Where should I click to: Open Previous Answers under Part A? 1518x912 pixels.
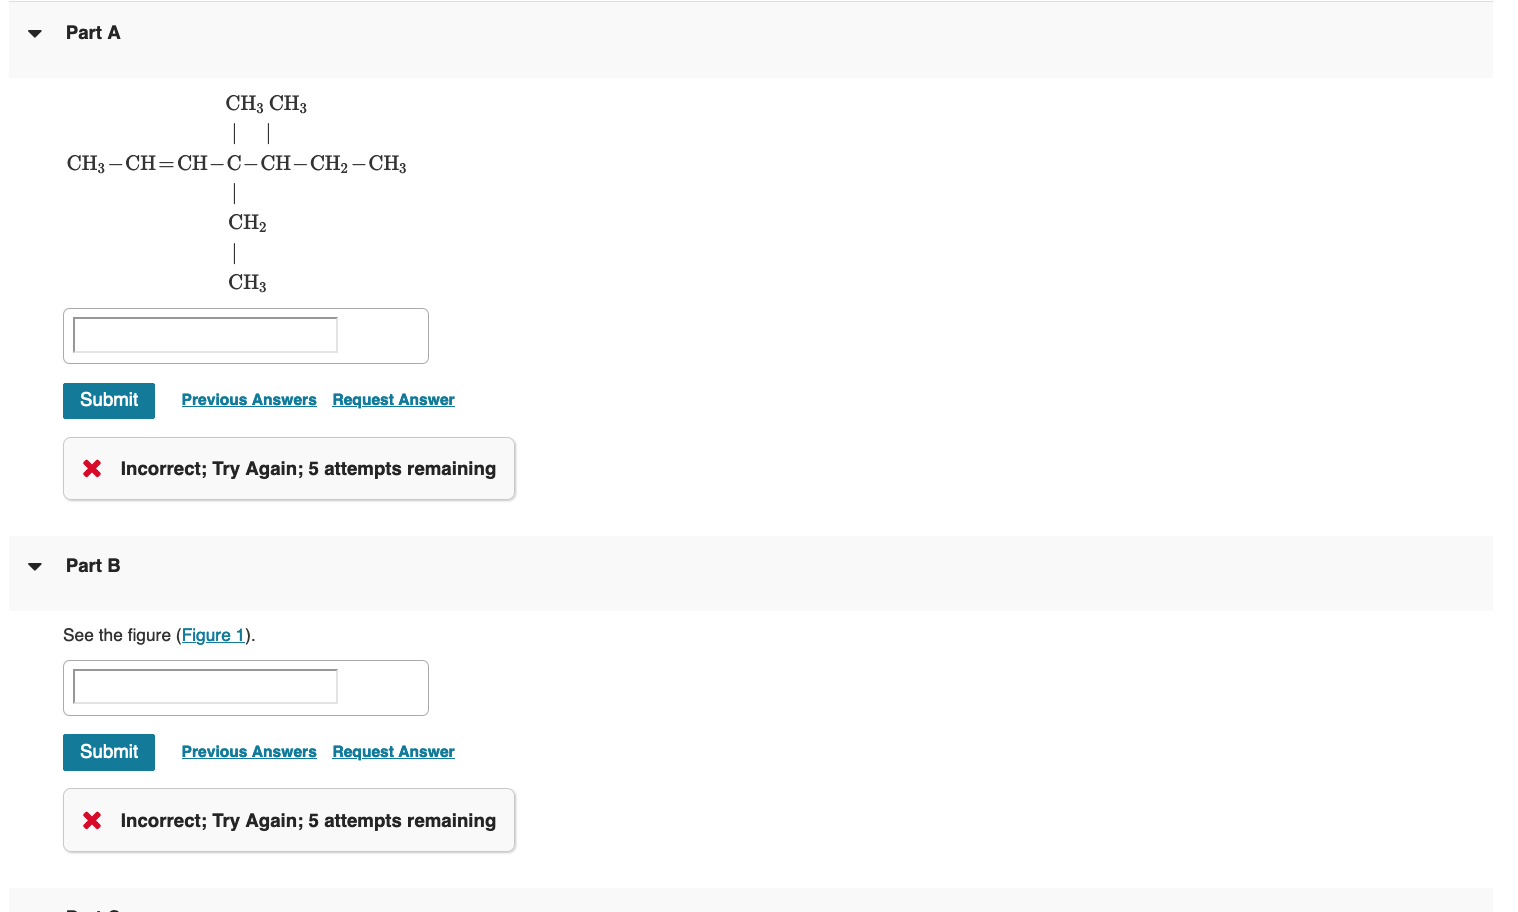[248, 399]
